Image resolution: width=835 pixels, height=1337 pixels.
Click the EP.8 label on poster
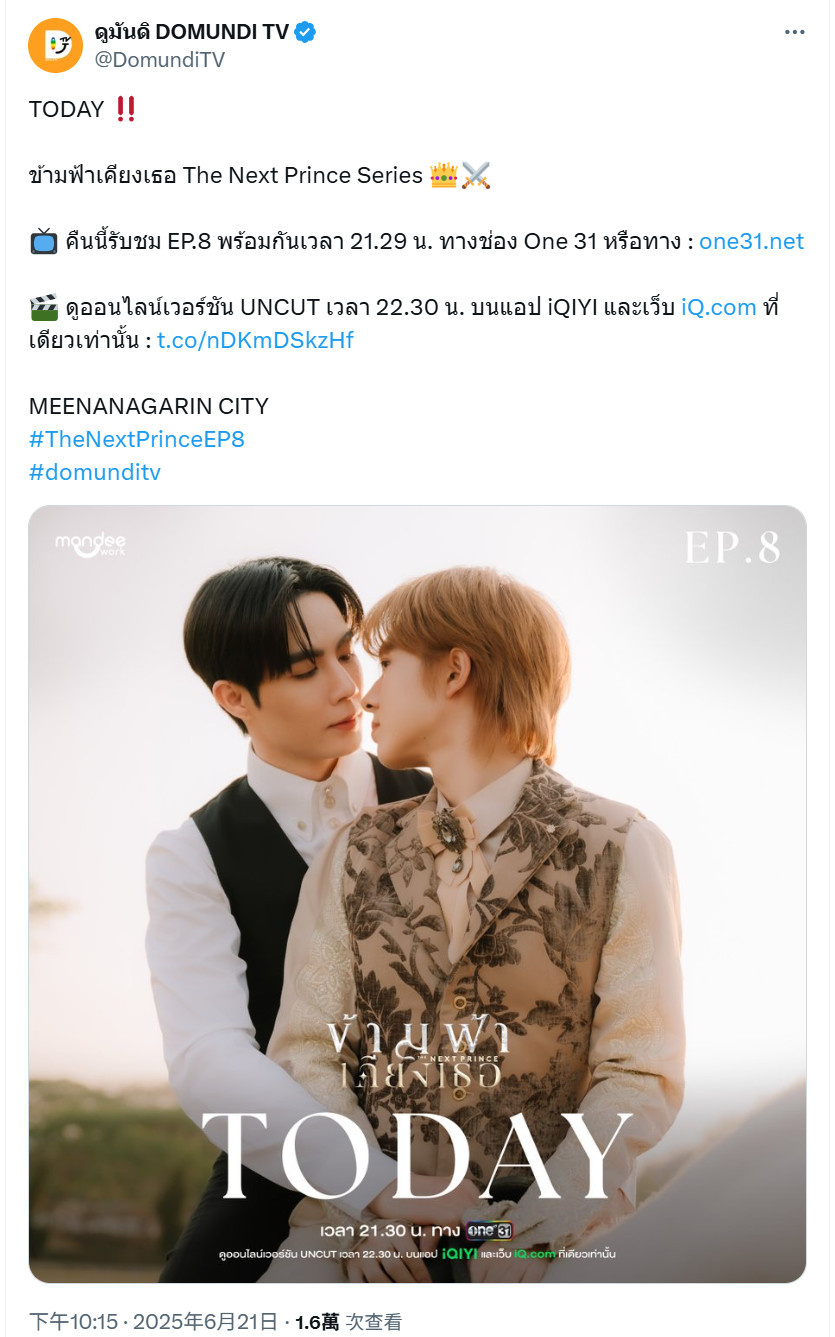pos(732,546)
